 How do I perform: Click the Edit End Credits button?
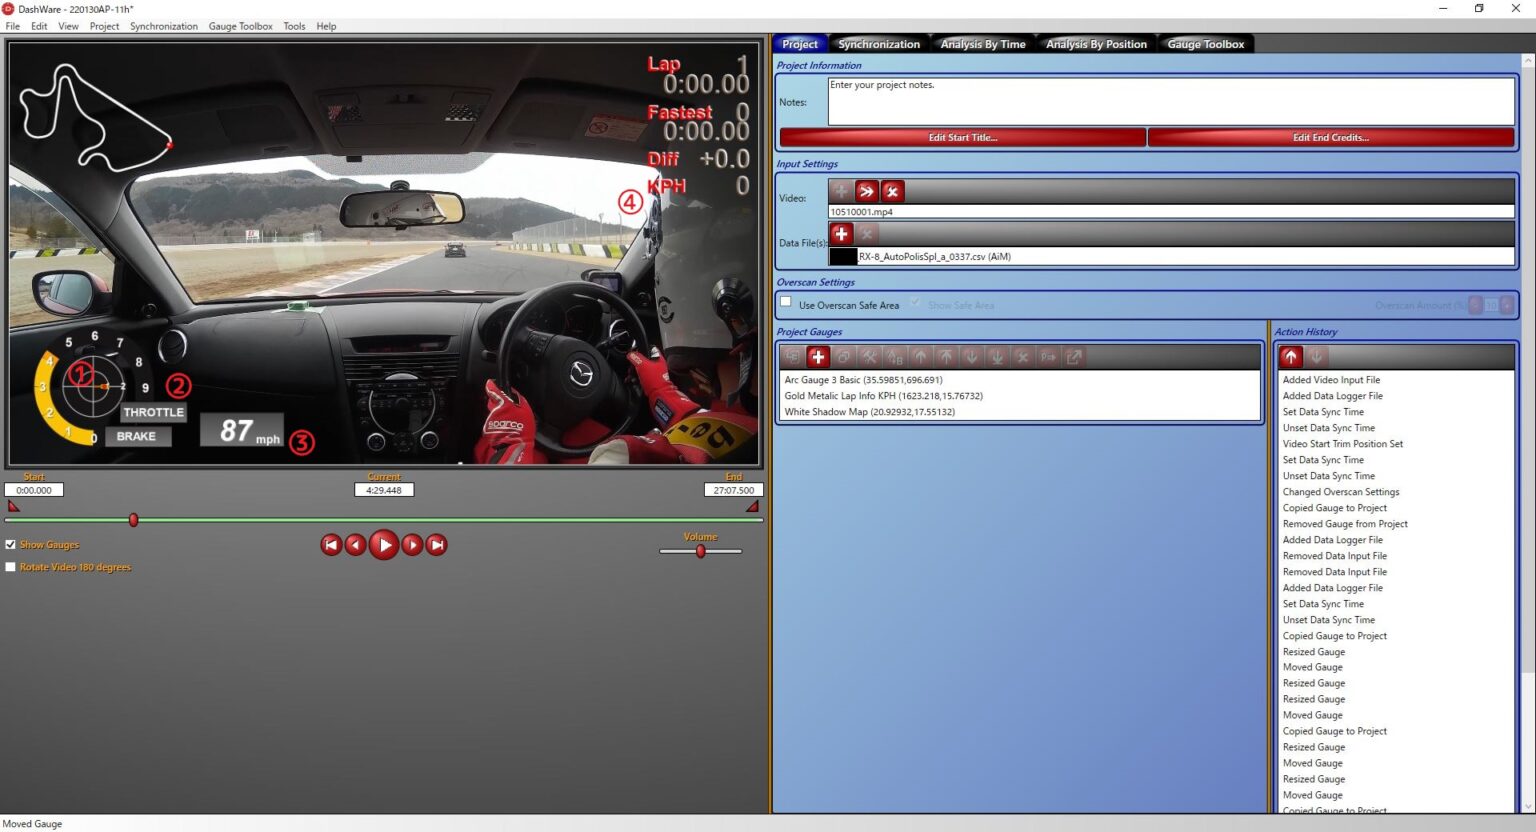point(1330,137)
